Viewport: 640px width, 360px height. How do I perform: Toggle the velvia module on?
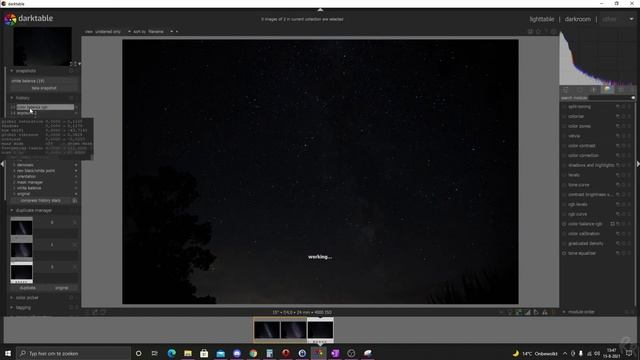coord(564,136)
